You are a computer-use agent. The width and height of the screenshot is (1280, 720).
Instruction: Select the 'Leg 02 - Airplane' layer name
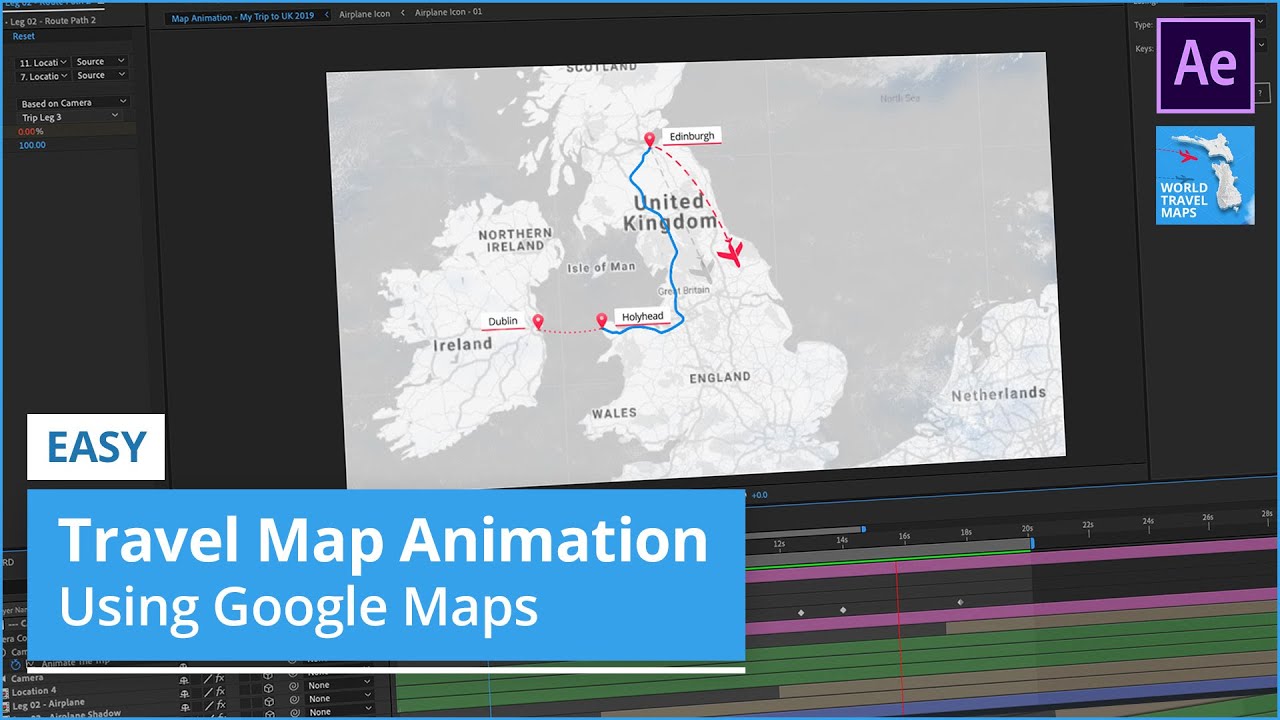point(48,704)
